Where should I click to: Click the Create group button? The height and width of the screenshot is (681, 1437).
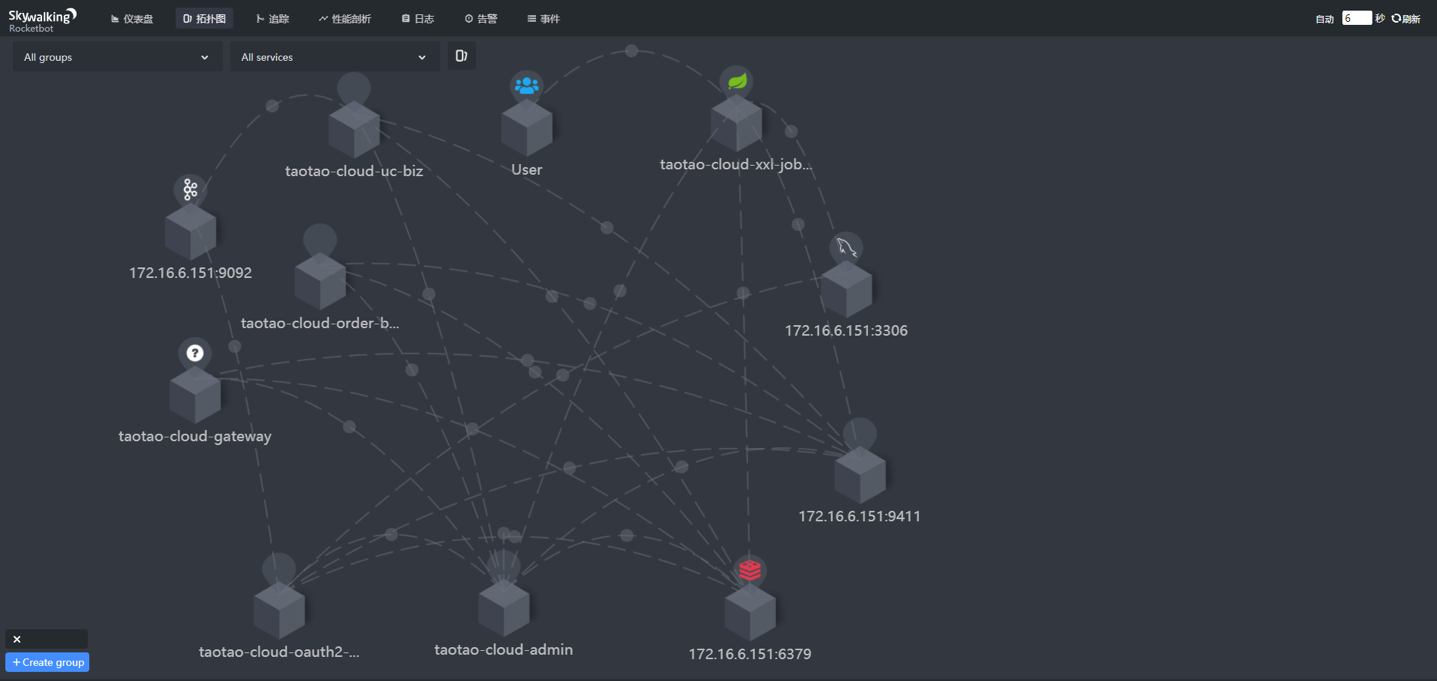(x=47, y=662)
